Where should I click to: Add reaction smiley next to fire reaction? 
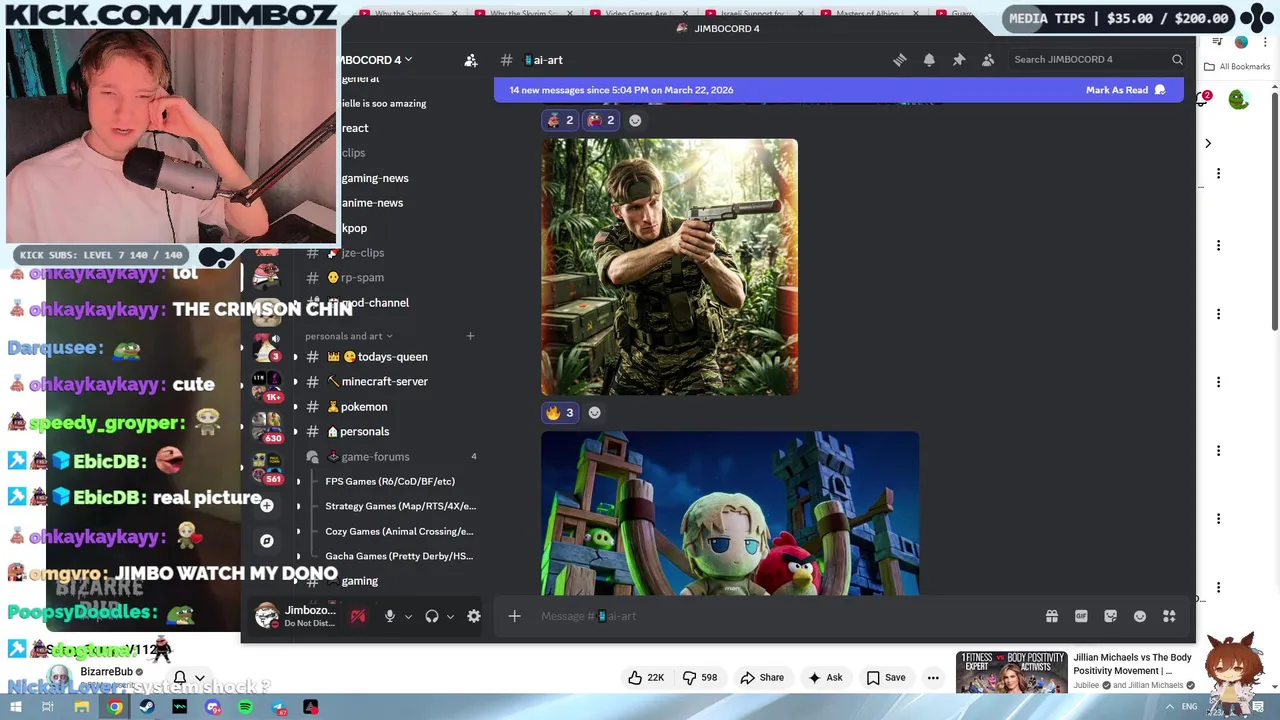(x=594, y=412)
